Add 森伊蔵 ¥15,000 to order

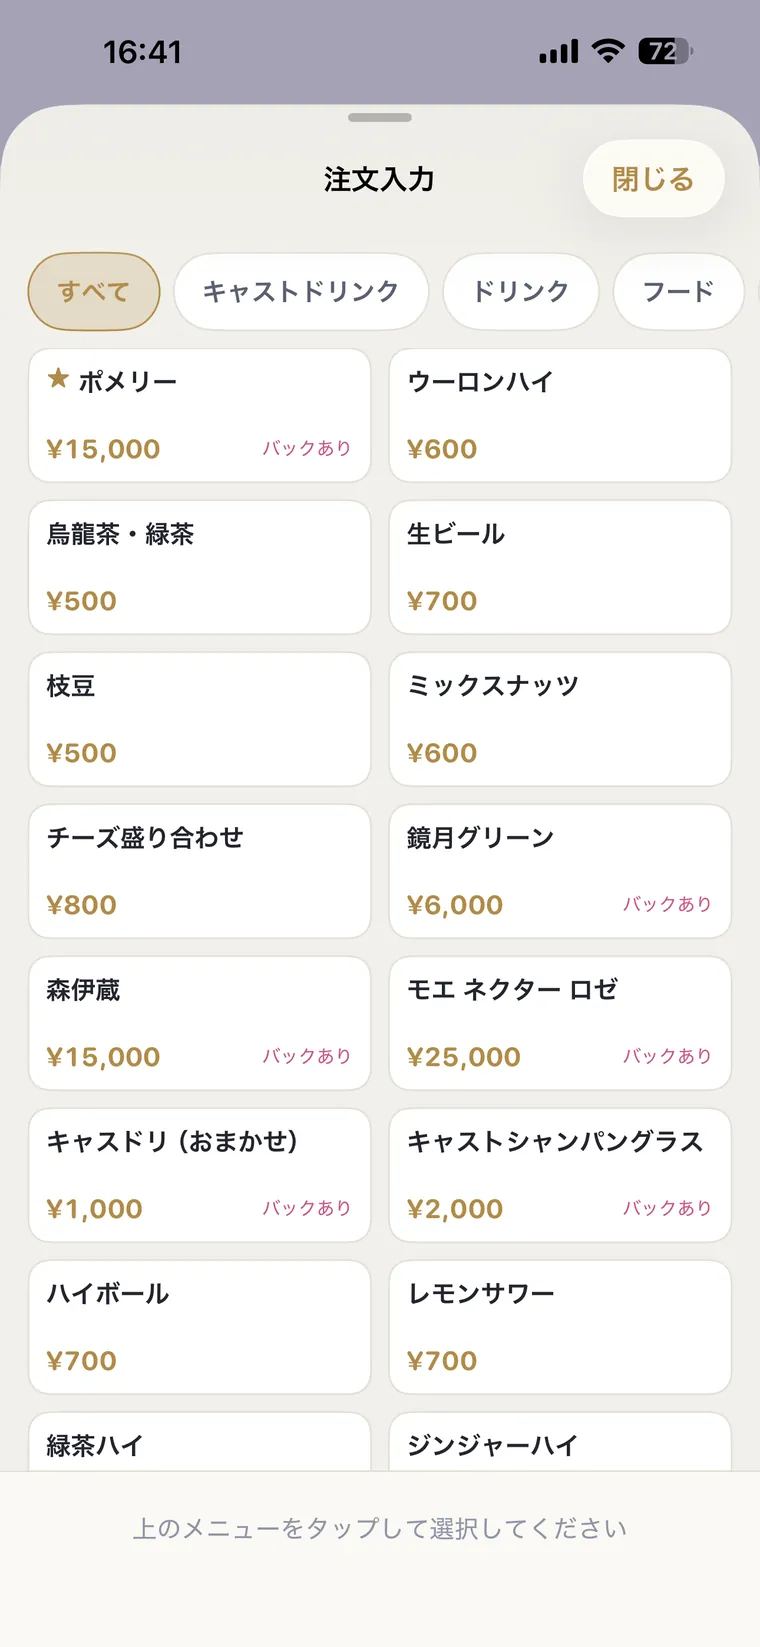tap(200, 1023)
